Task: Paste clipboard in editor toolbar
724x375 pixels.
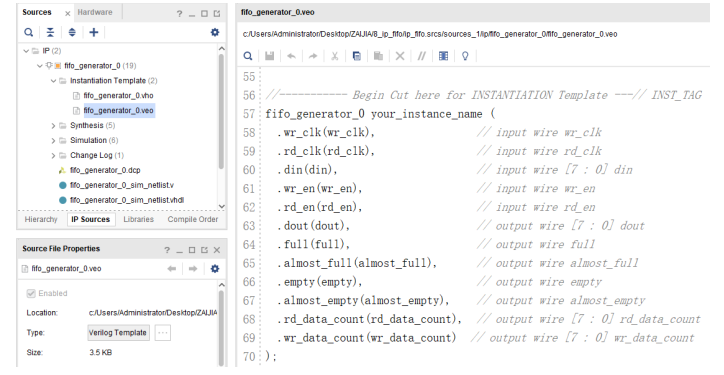Action: point(378,56)
